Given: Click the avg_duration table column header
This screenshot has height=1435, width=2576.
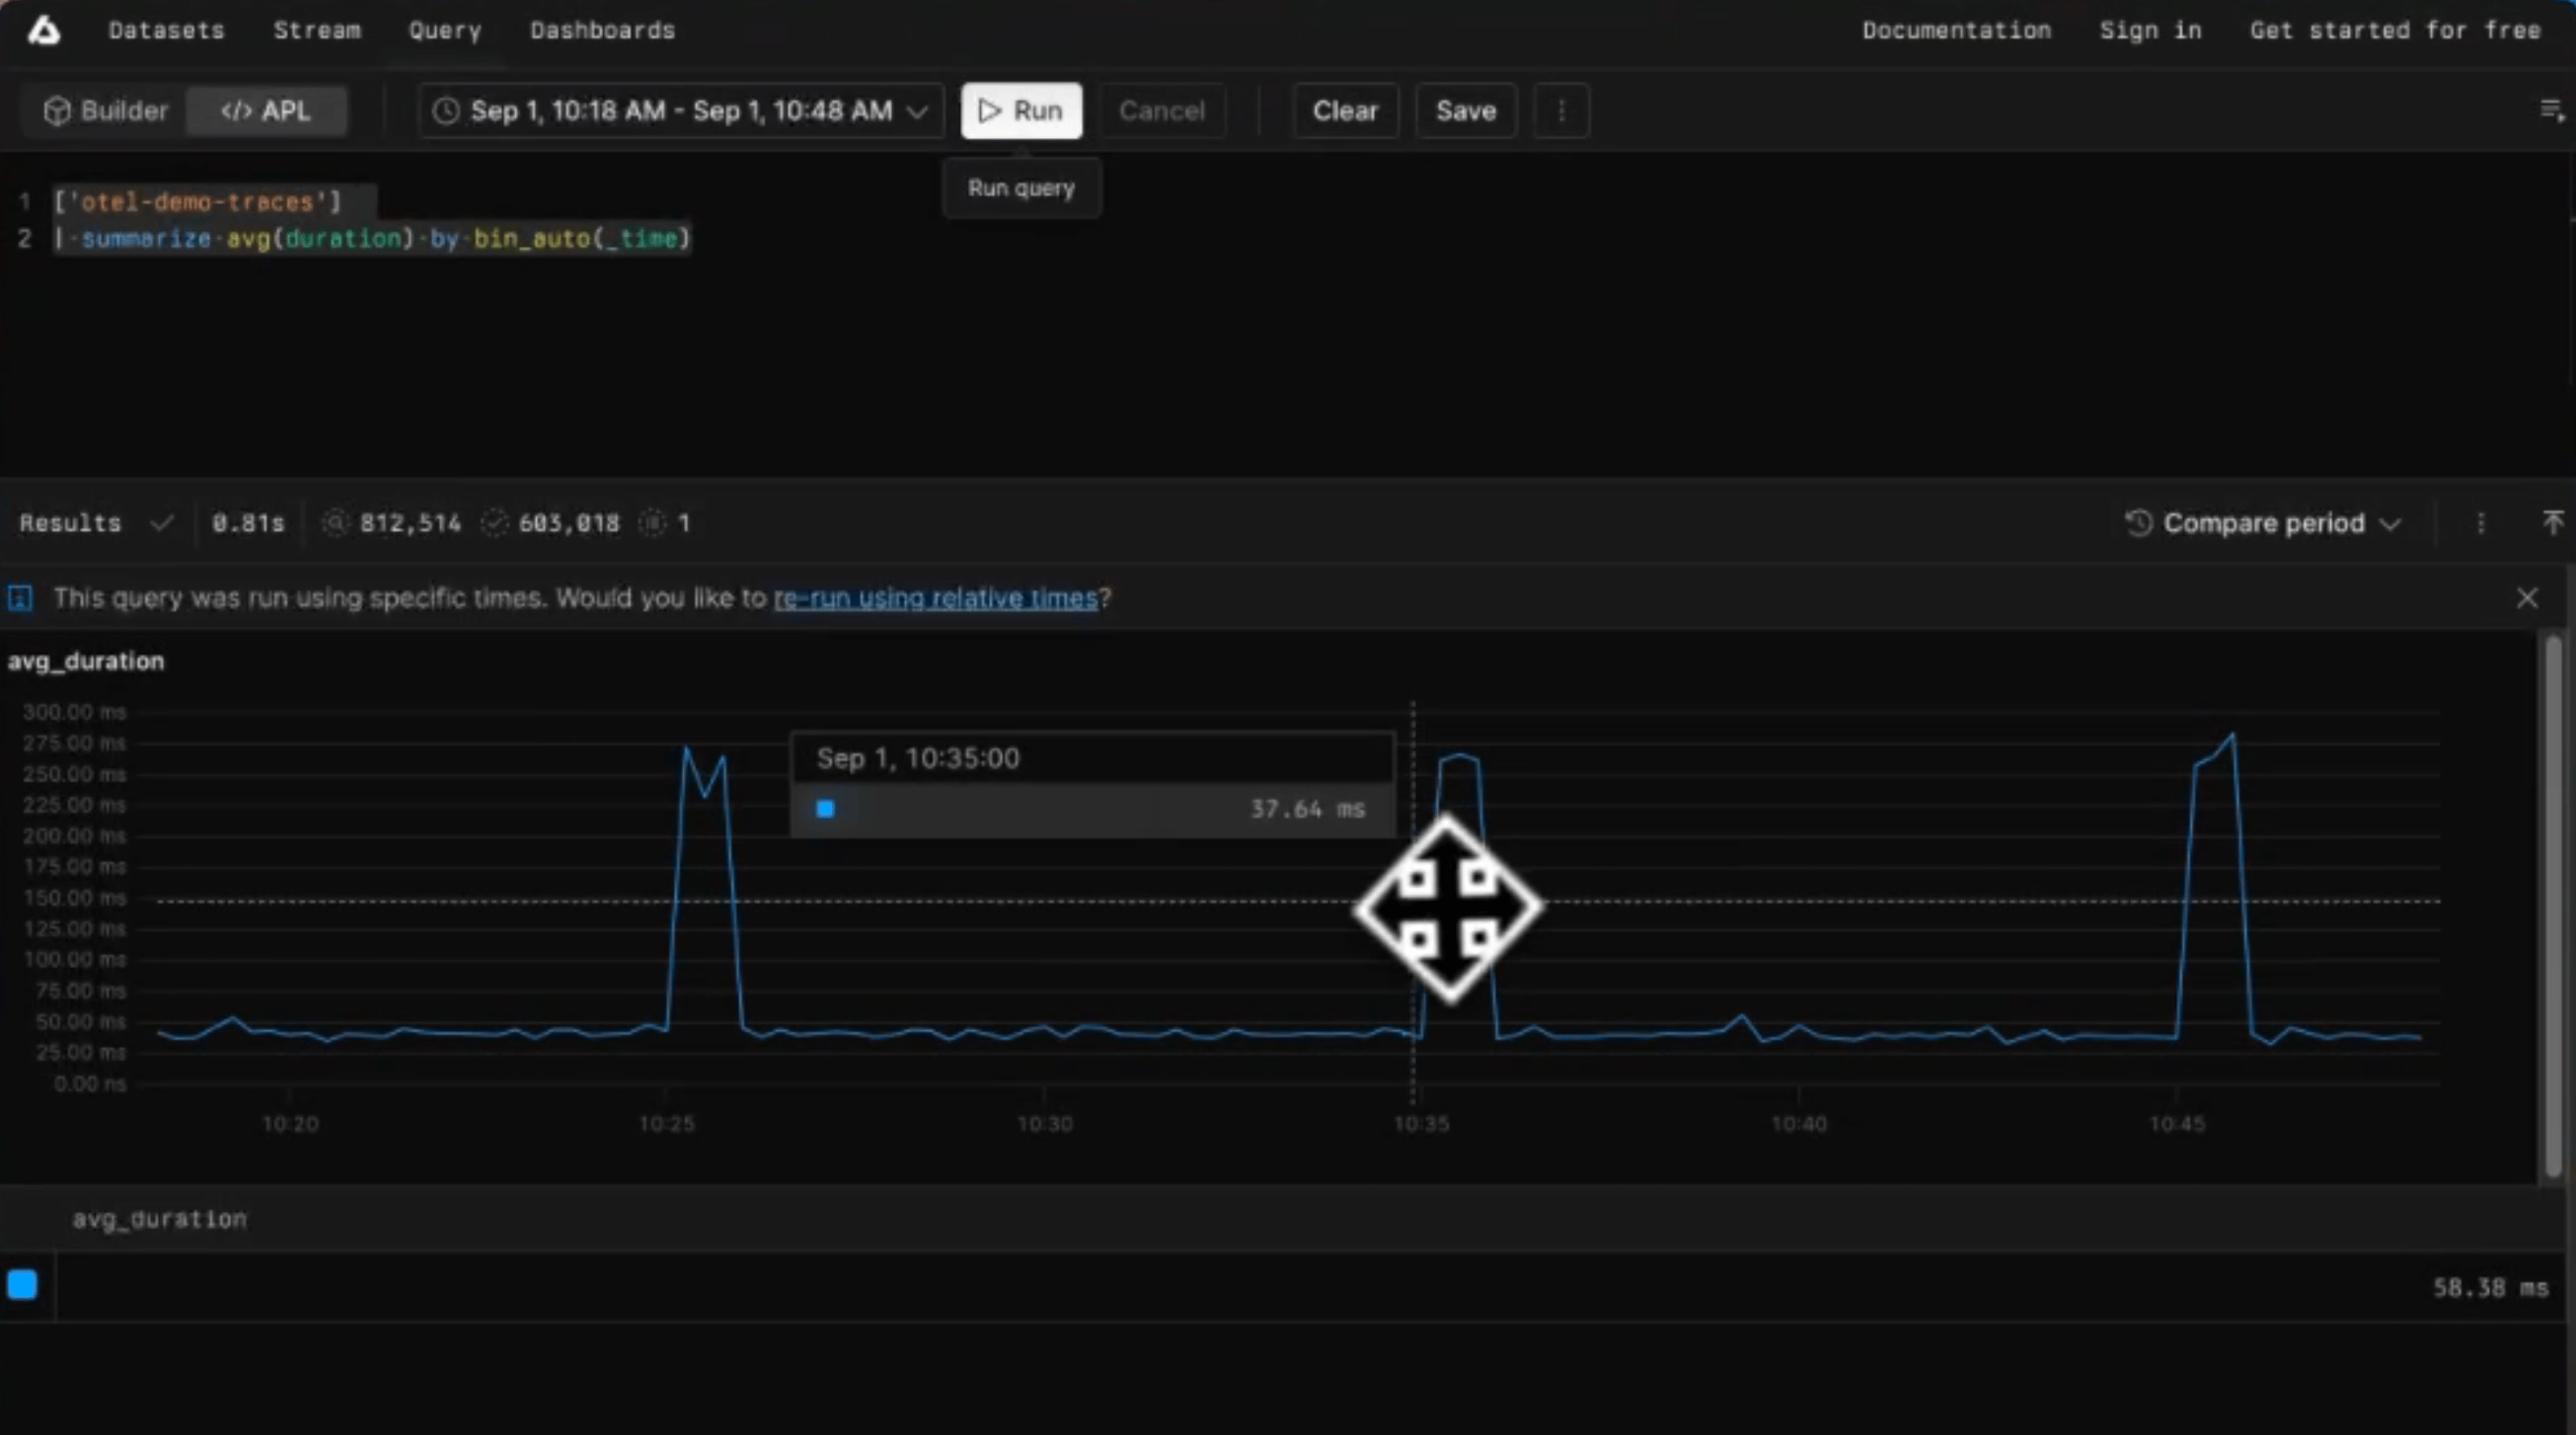Looking at the screenshot, I should 159,1219.
